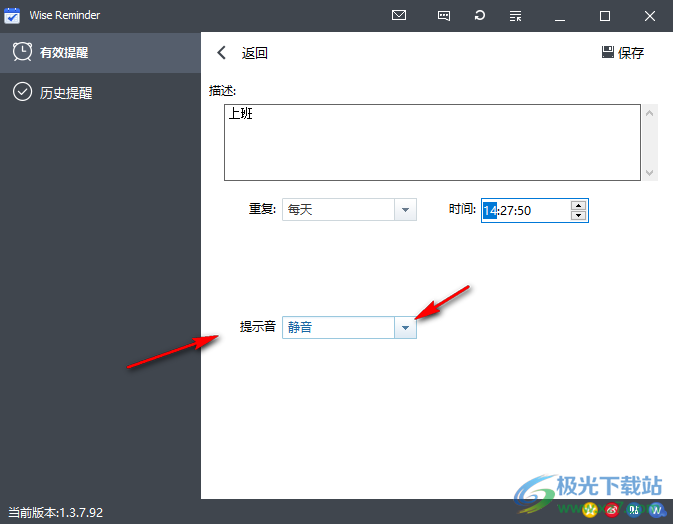
Task: Click the back chevron arrow
Action: click(x=221, y=53)
